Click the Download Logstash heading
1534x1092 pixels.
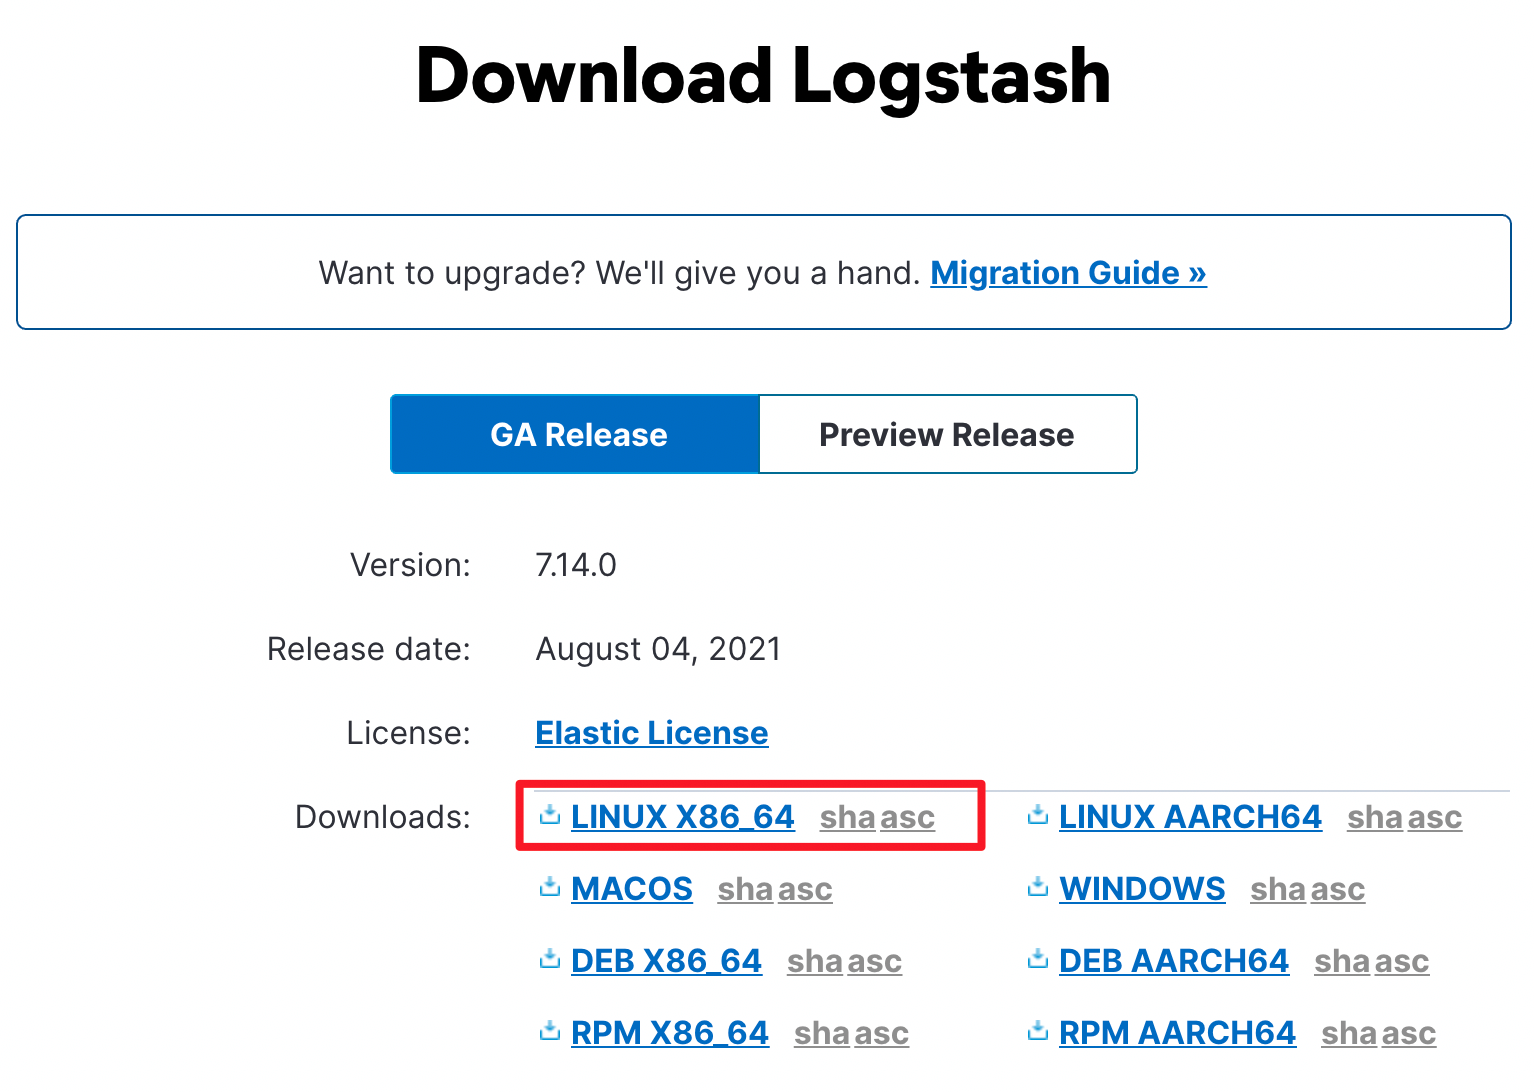[764, 77]
